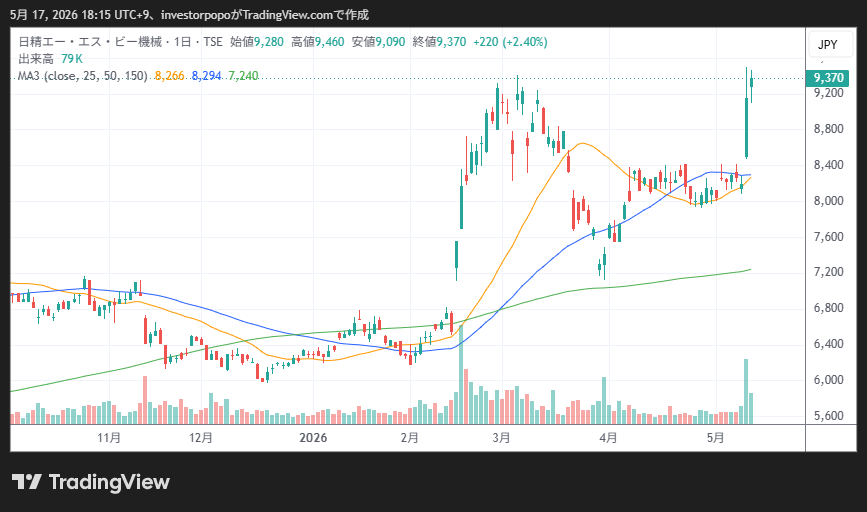Click the 日精エー・エス・ビー機械 symbol title

(90, 42)
